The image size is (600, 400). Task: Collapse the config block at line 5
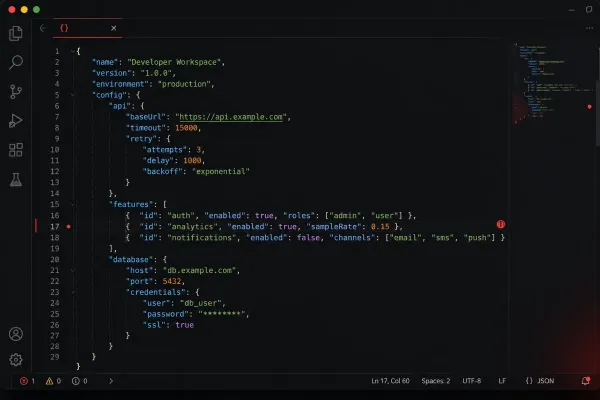(72, 95)
